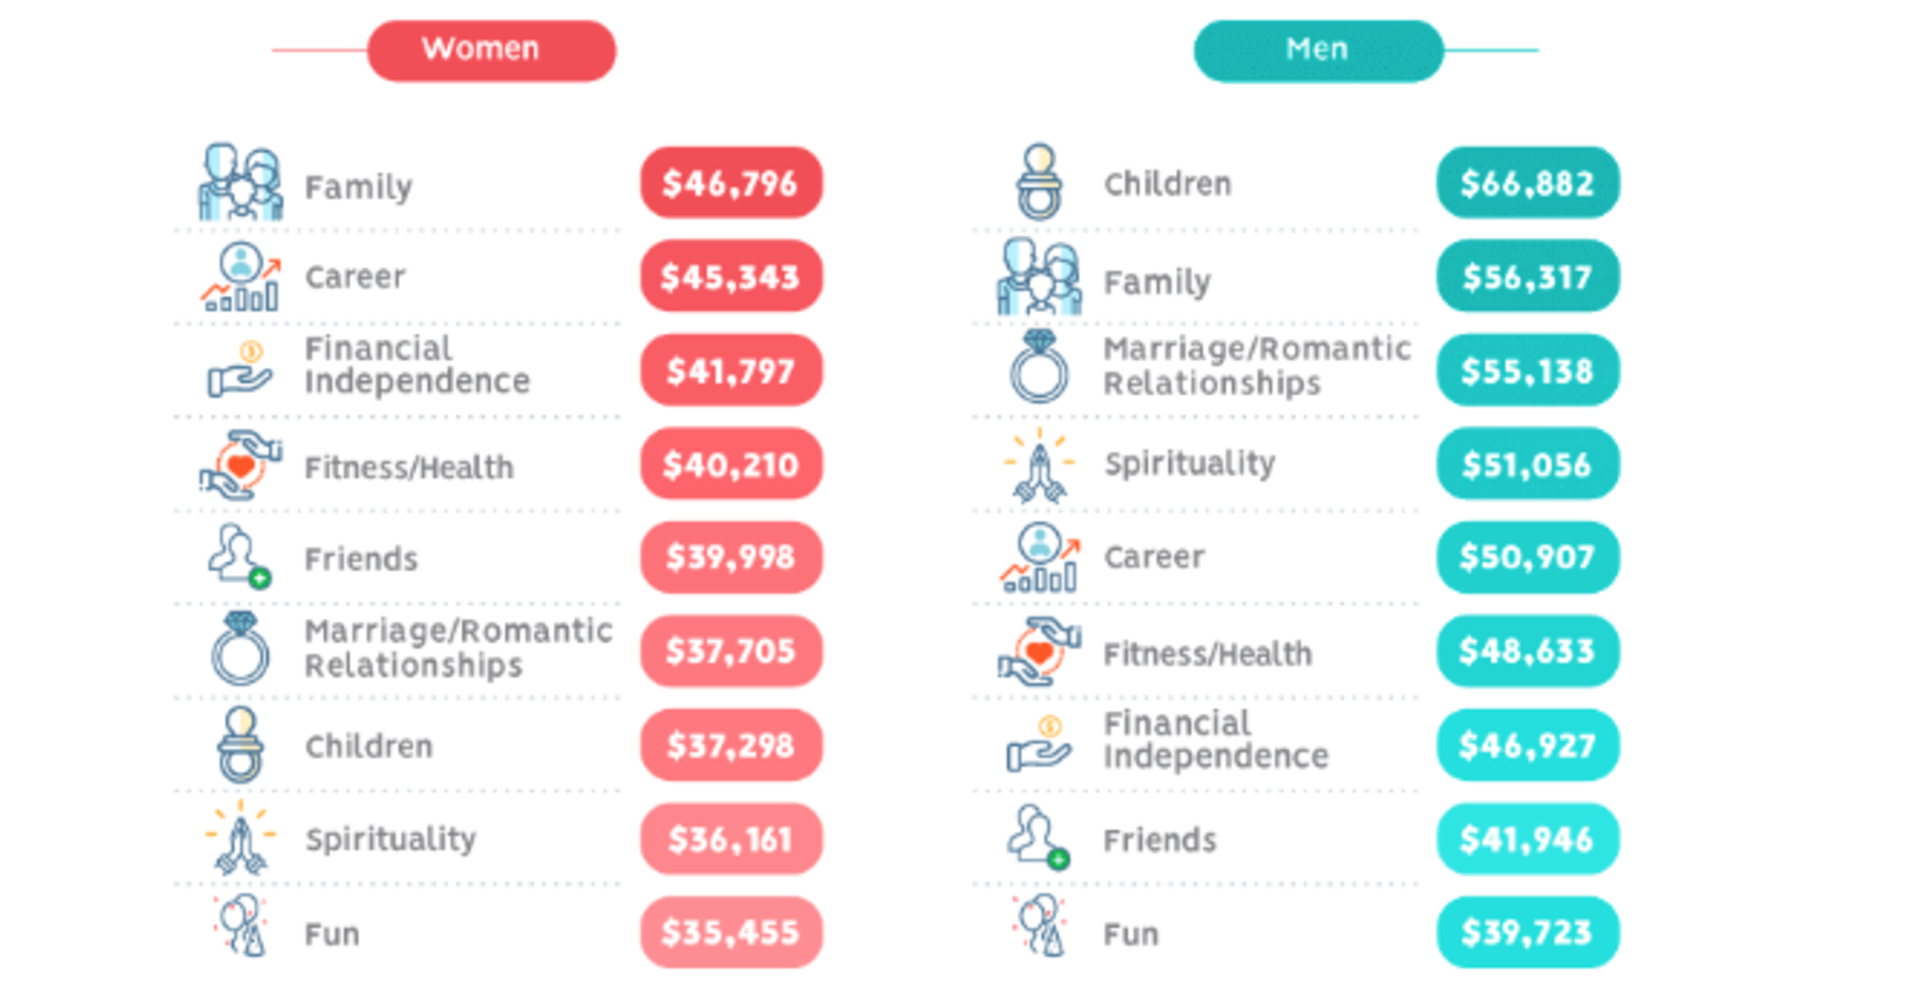Click the Financial Independence label under Men

click(x=1216, y=740)
